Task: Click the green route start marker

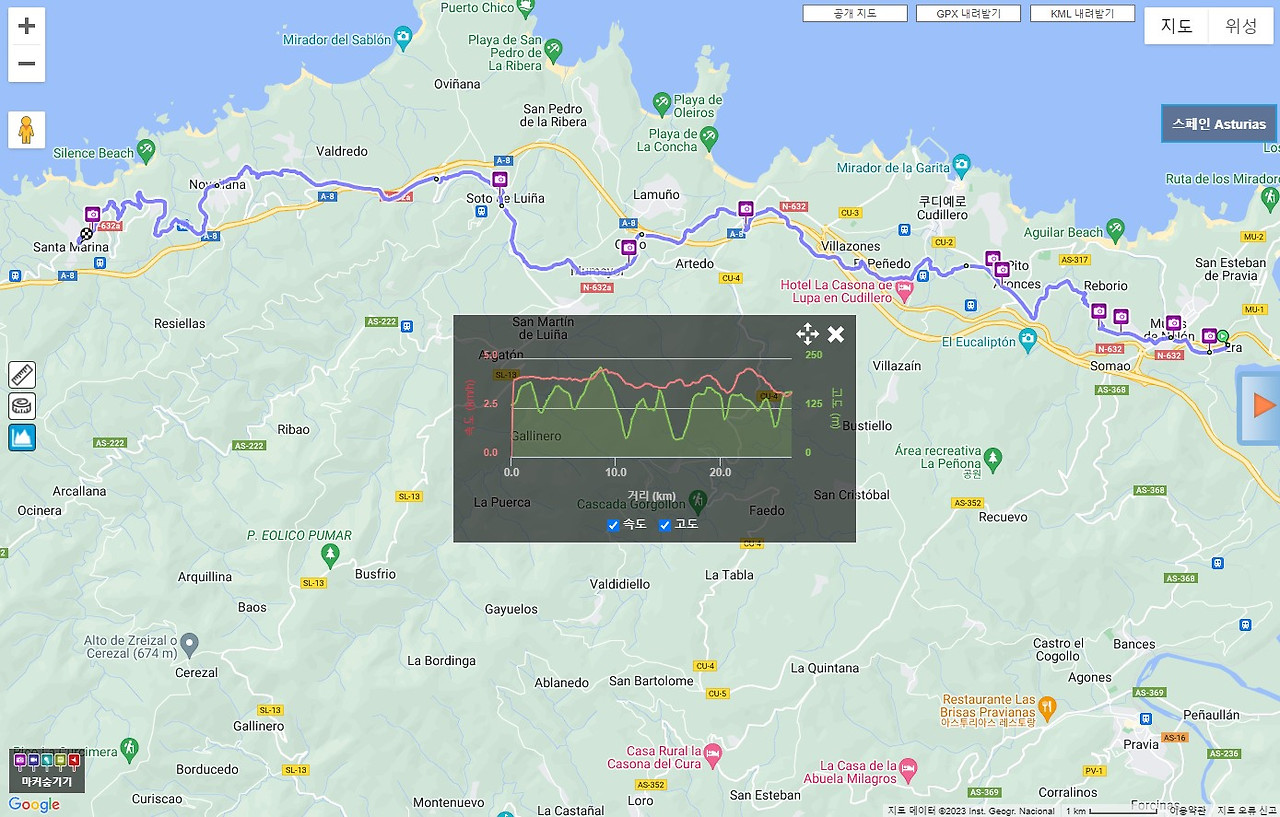Action: [1222, 337]
